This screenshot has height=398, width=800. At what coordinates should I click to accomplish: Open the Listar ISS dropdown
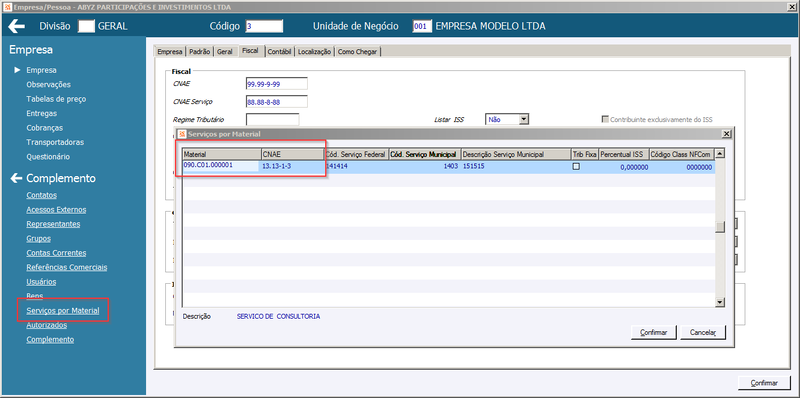[523, 119]
